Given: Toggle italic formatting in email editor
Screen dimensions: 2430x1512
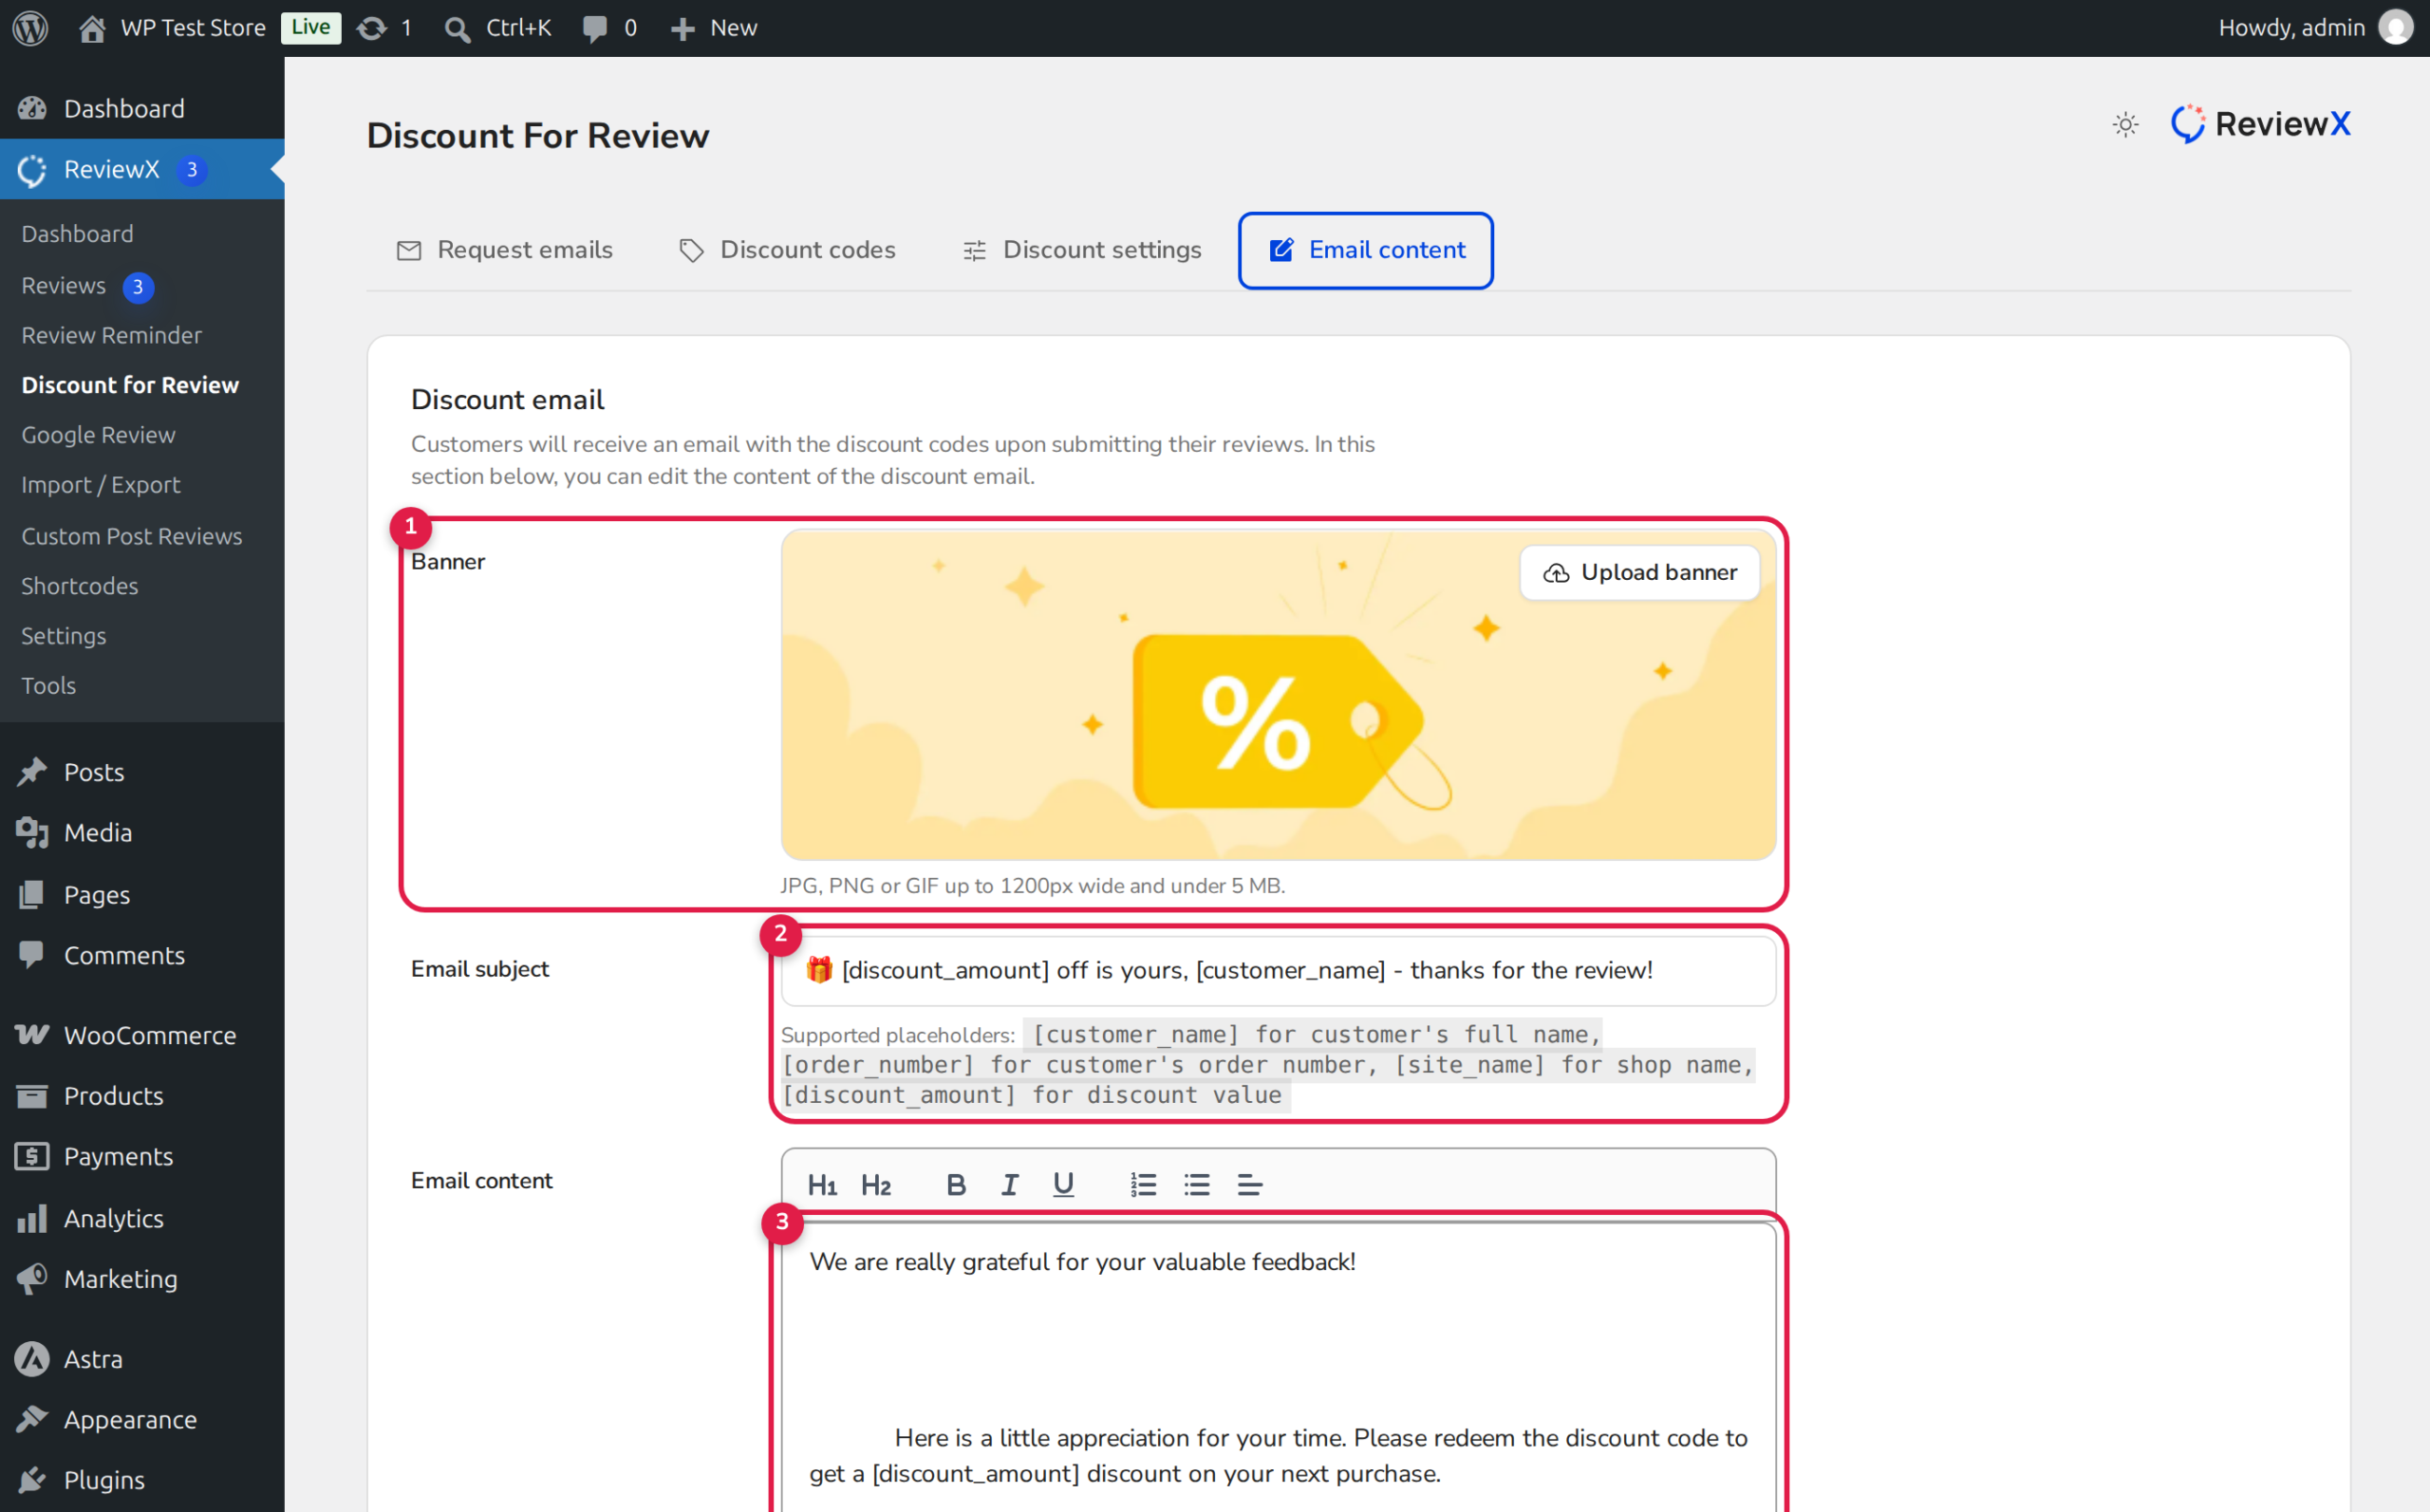Looking at the screenshot, I should tap(1009, 1185).
